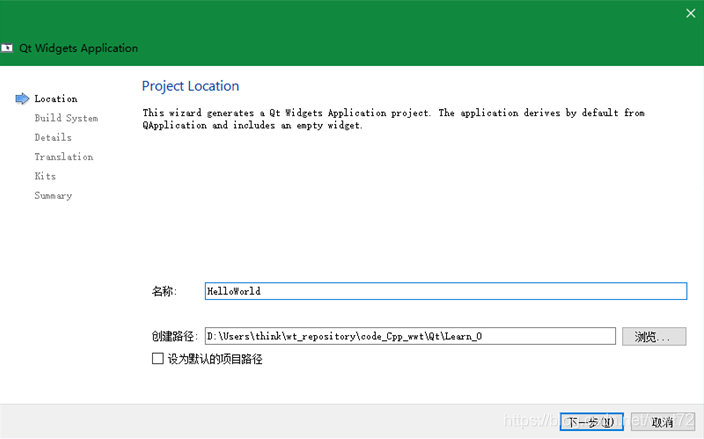This screenshot has width=704, height=439.
Task: Click the creation path input field
Action: tap(410, 336)
